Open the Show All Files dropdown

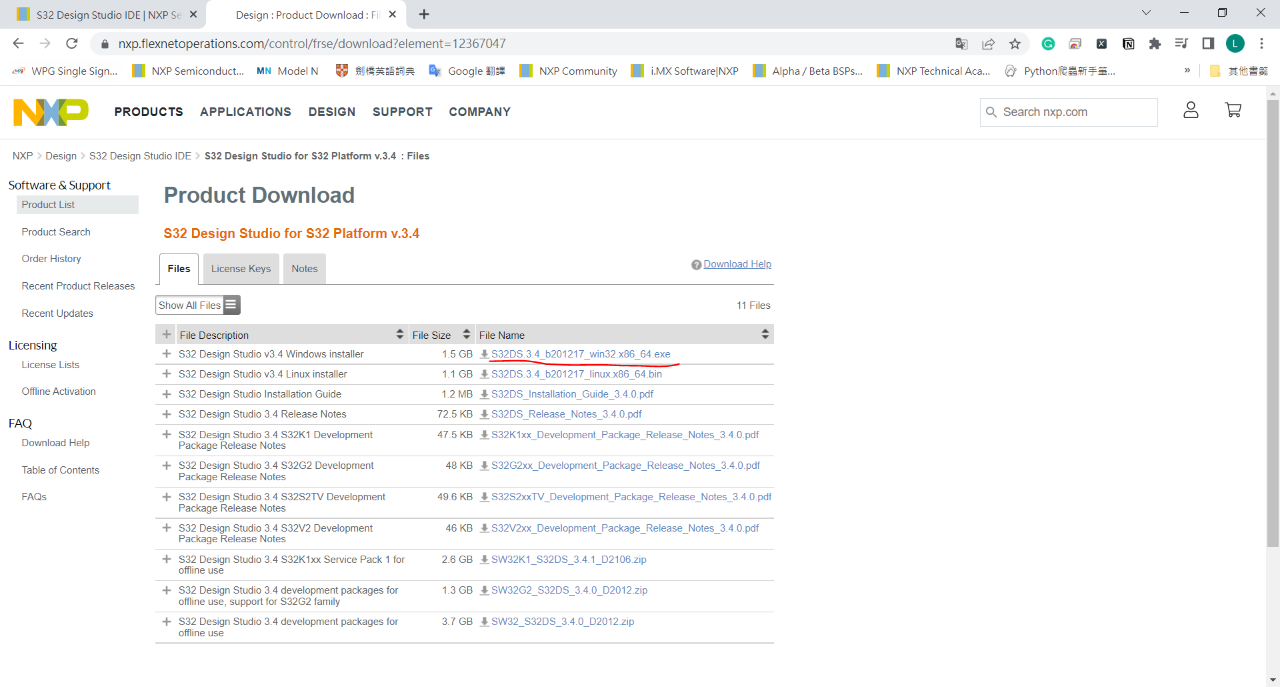click(x=198, y=305)
